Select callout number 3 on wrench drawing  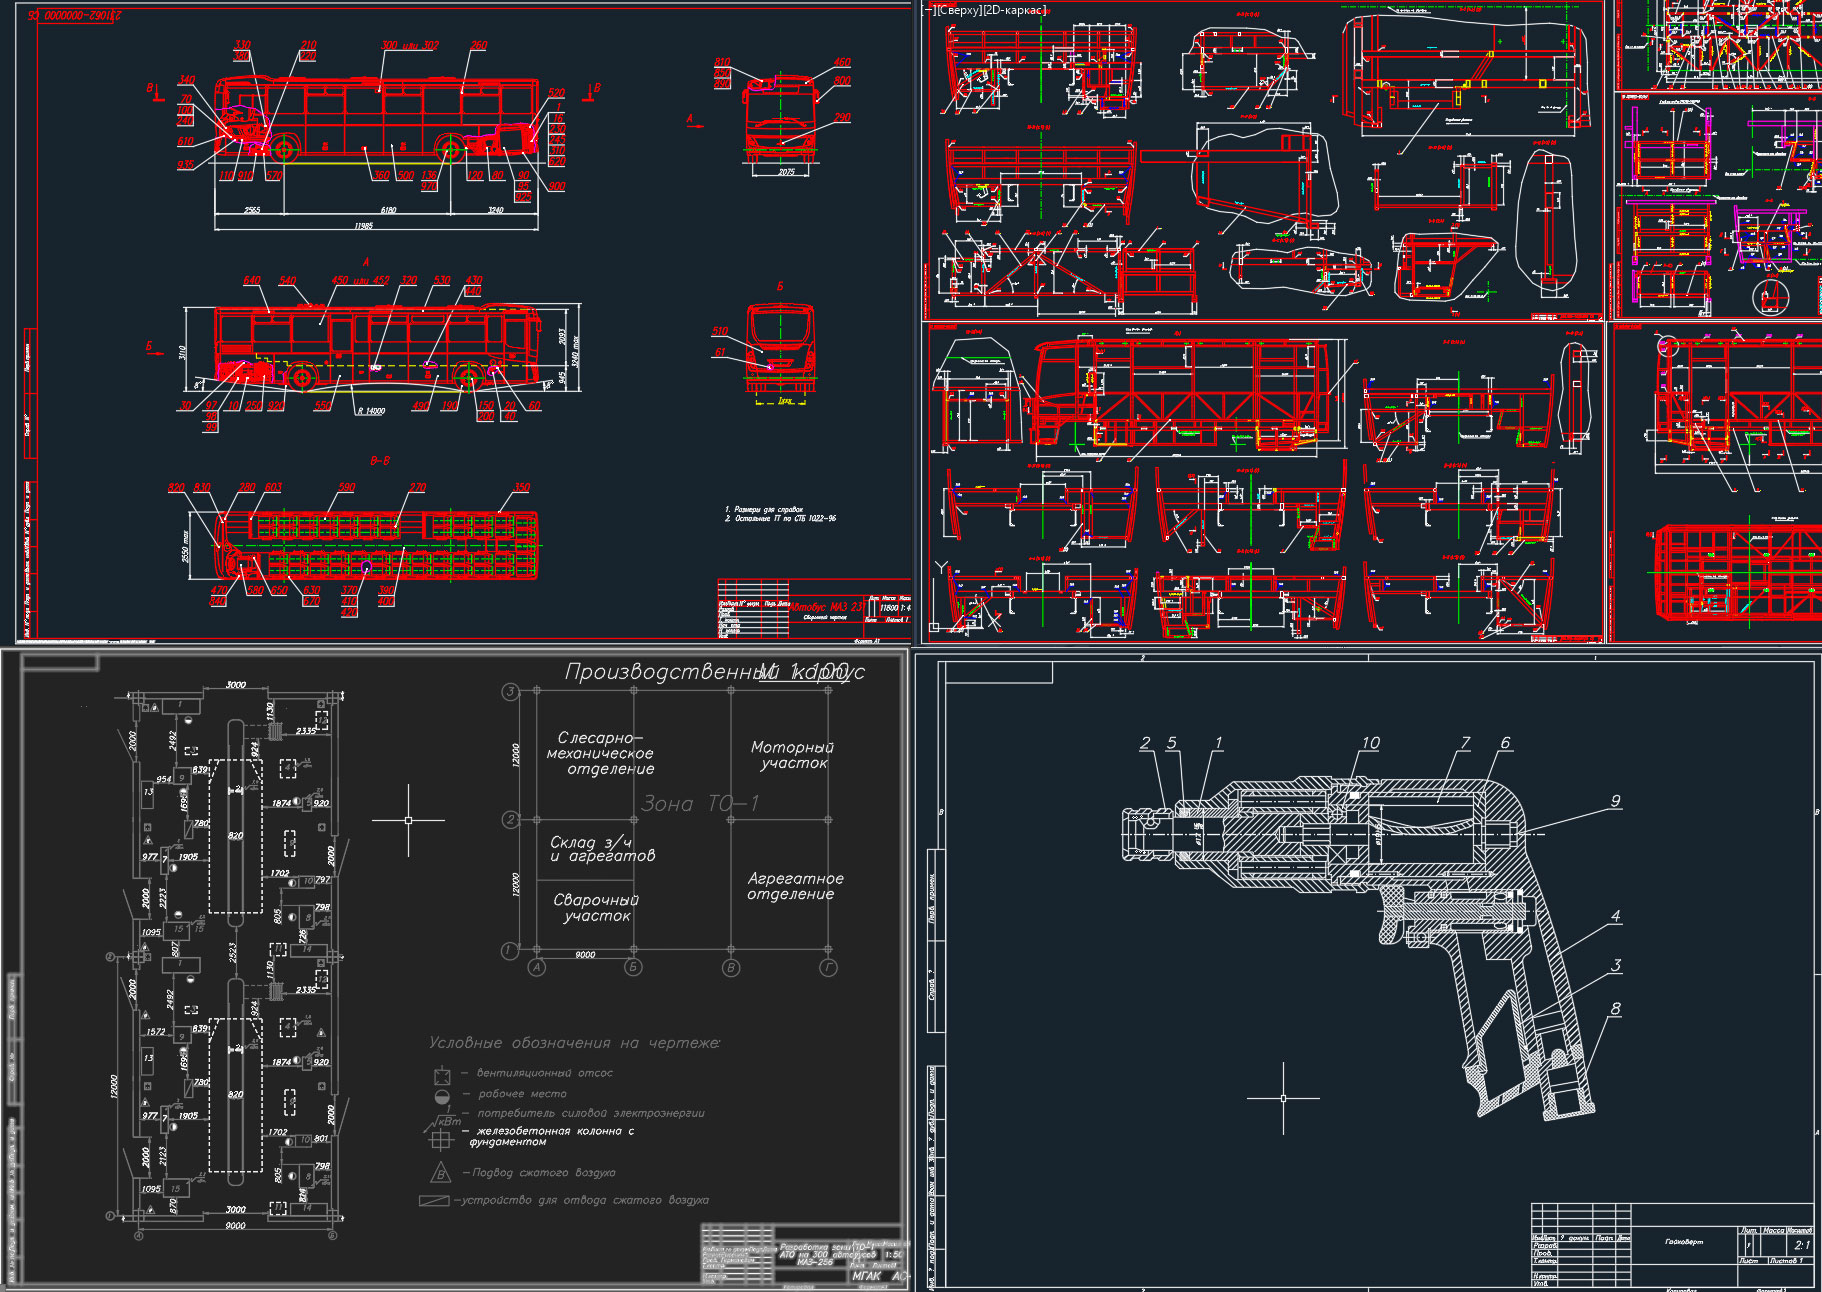1616,966
